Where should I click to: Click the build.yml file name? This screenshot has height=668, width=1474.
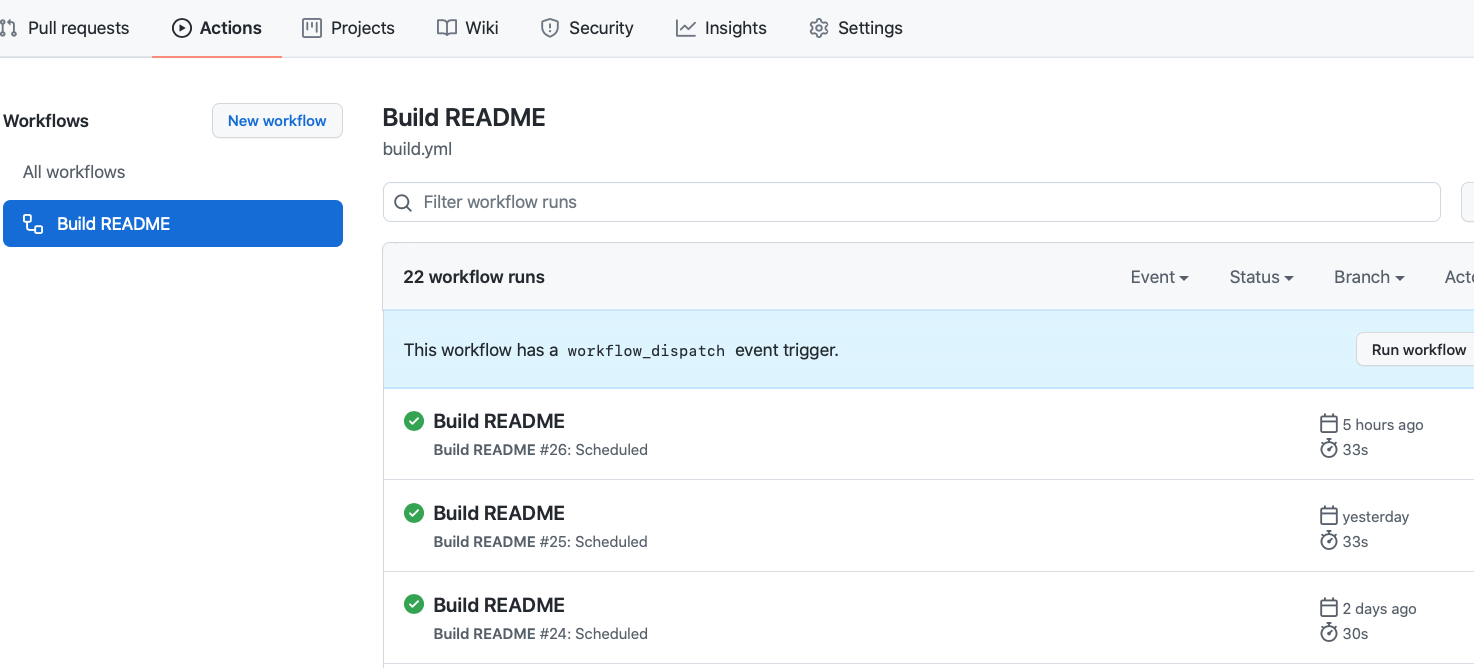tap(417, 149)
